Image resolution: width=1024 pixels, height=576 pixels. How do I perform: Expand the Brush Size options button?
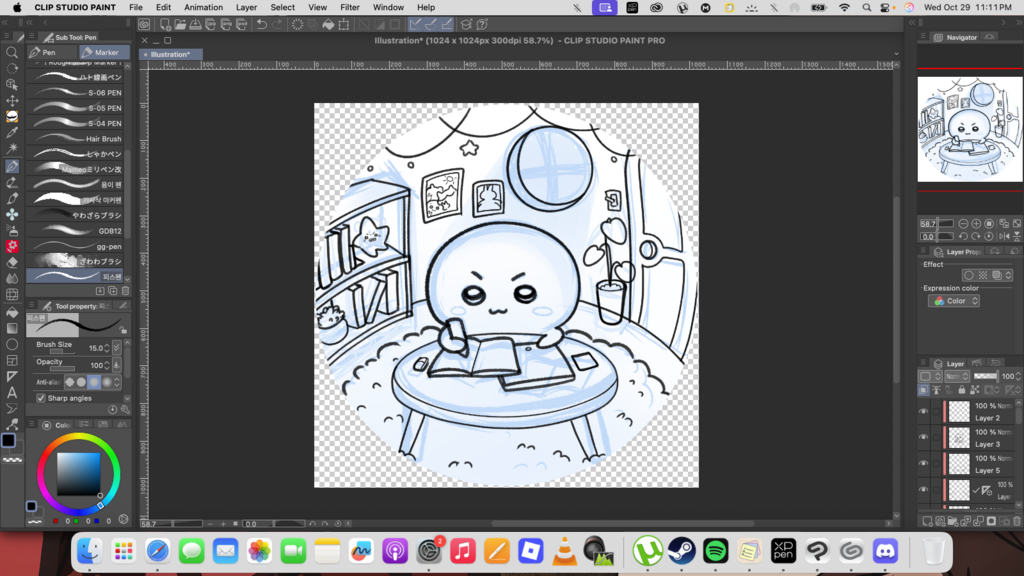point(117,348)
